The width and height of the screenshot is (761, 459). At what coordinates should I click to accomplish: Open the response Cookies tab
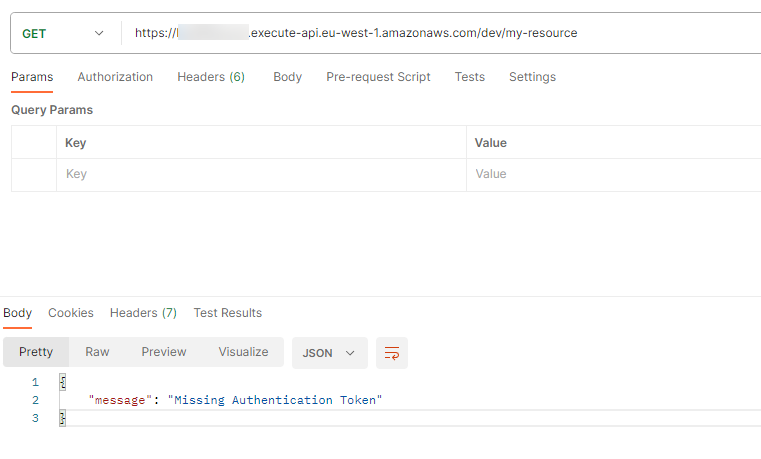(x=71, y=313)
